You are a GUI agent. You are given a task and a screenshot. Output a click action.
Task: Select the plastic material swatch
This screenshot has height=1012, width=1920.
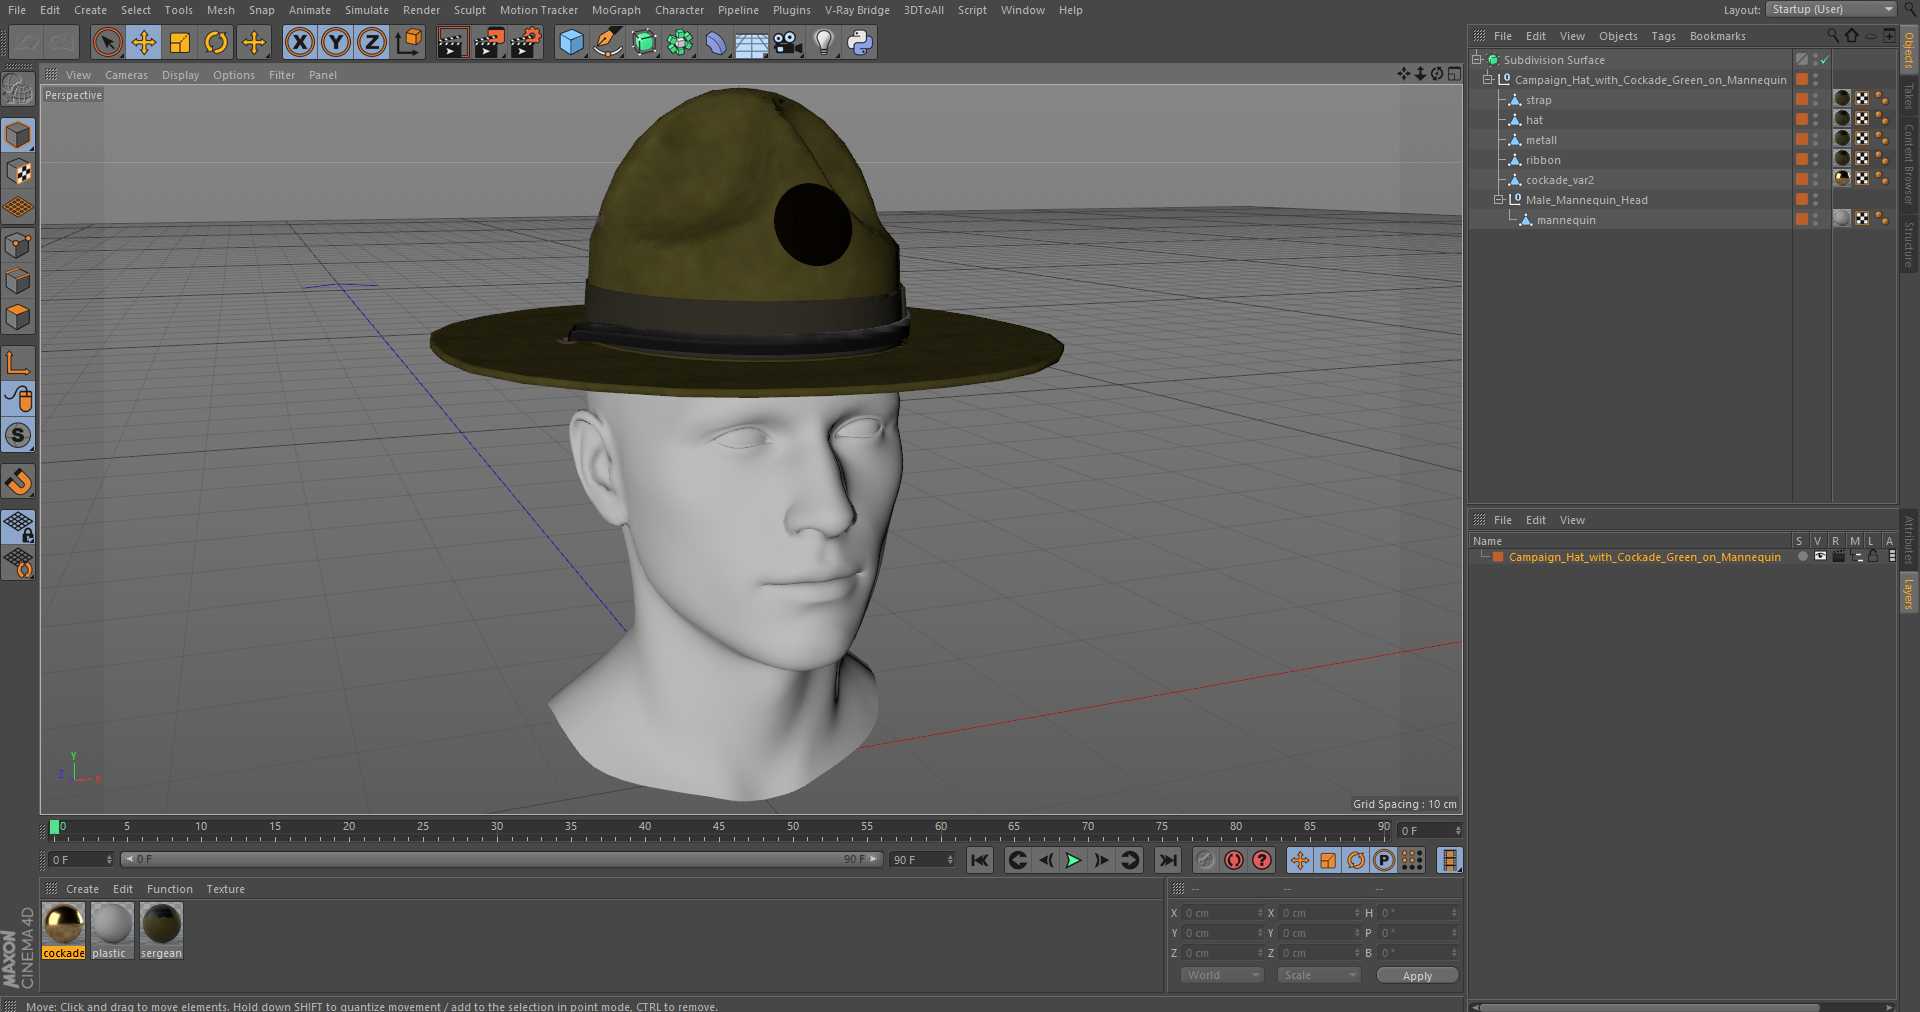coord(112,930)
